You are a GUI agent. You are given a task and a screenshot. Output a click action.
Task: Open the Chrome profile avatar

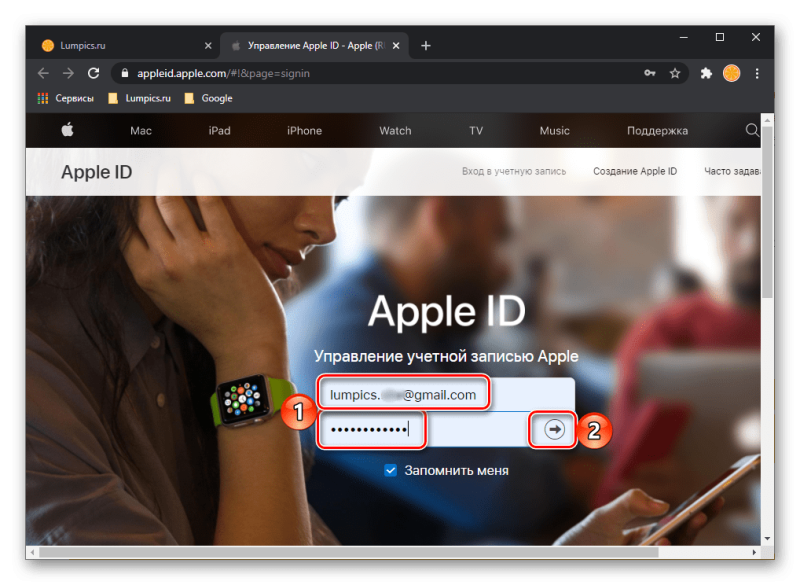pos(732,73)
